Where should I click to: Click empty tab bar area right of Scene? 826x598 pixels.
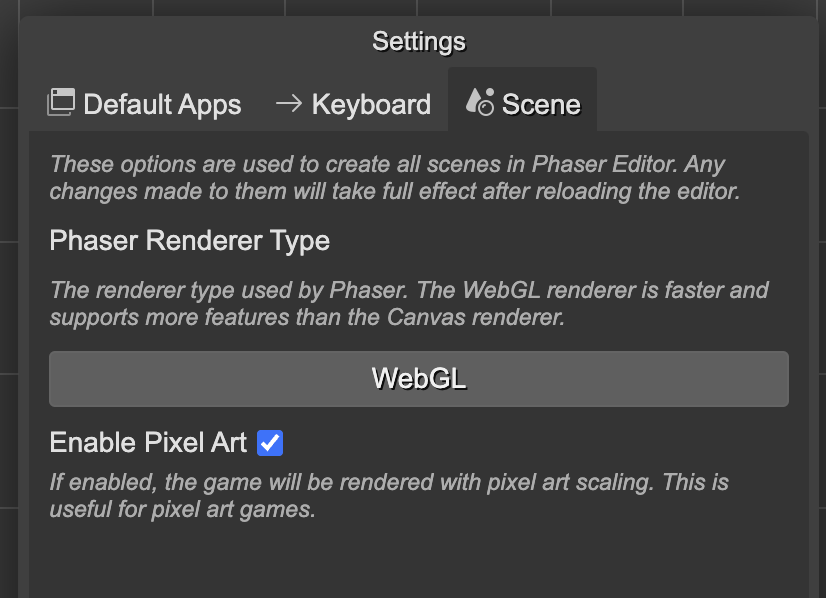click(x=700, y=102)
